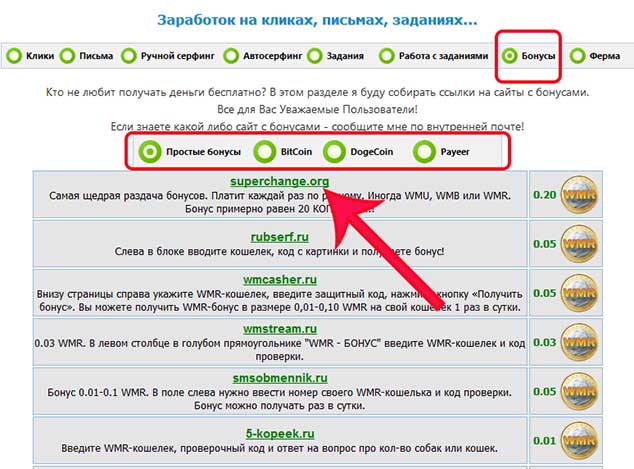This screenshot has width=634, height=469.
Task: Click the 0.03 bonus amount
Action: click(545, 342)
